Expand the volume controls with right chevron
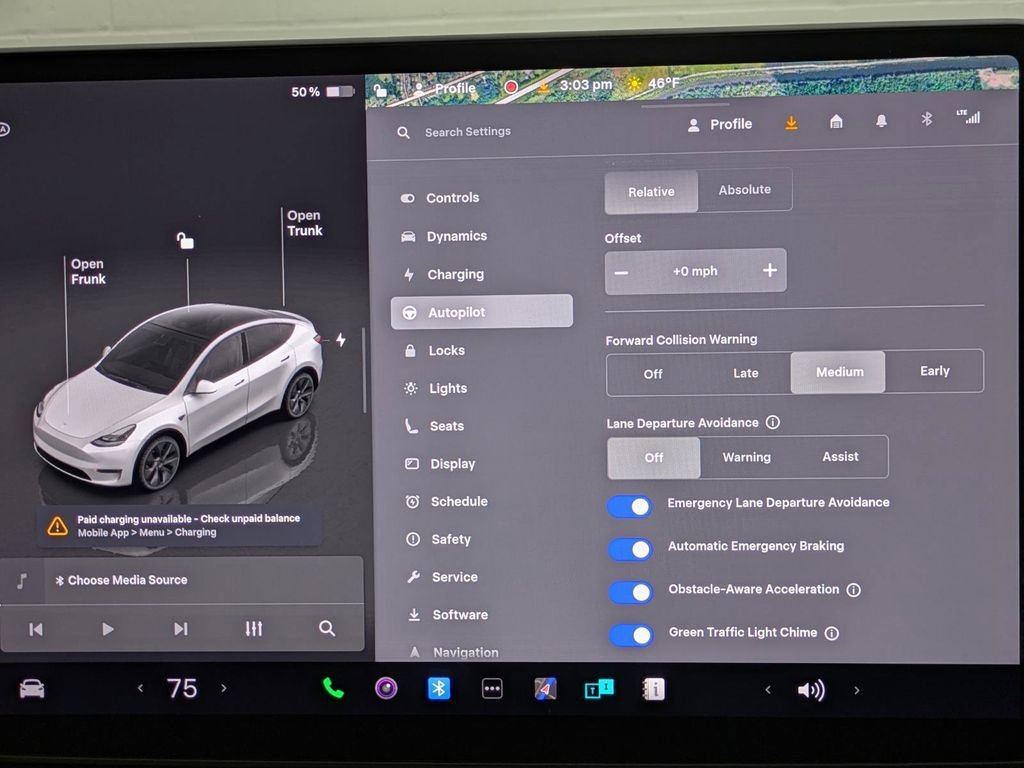The height and width of the screenshot is (768, 1024). (x=856, y=690)
